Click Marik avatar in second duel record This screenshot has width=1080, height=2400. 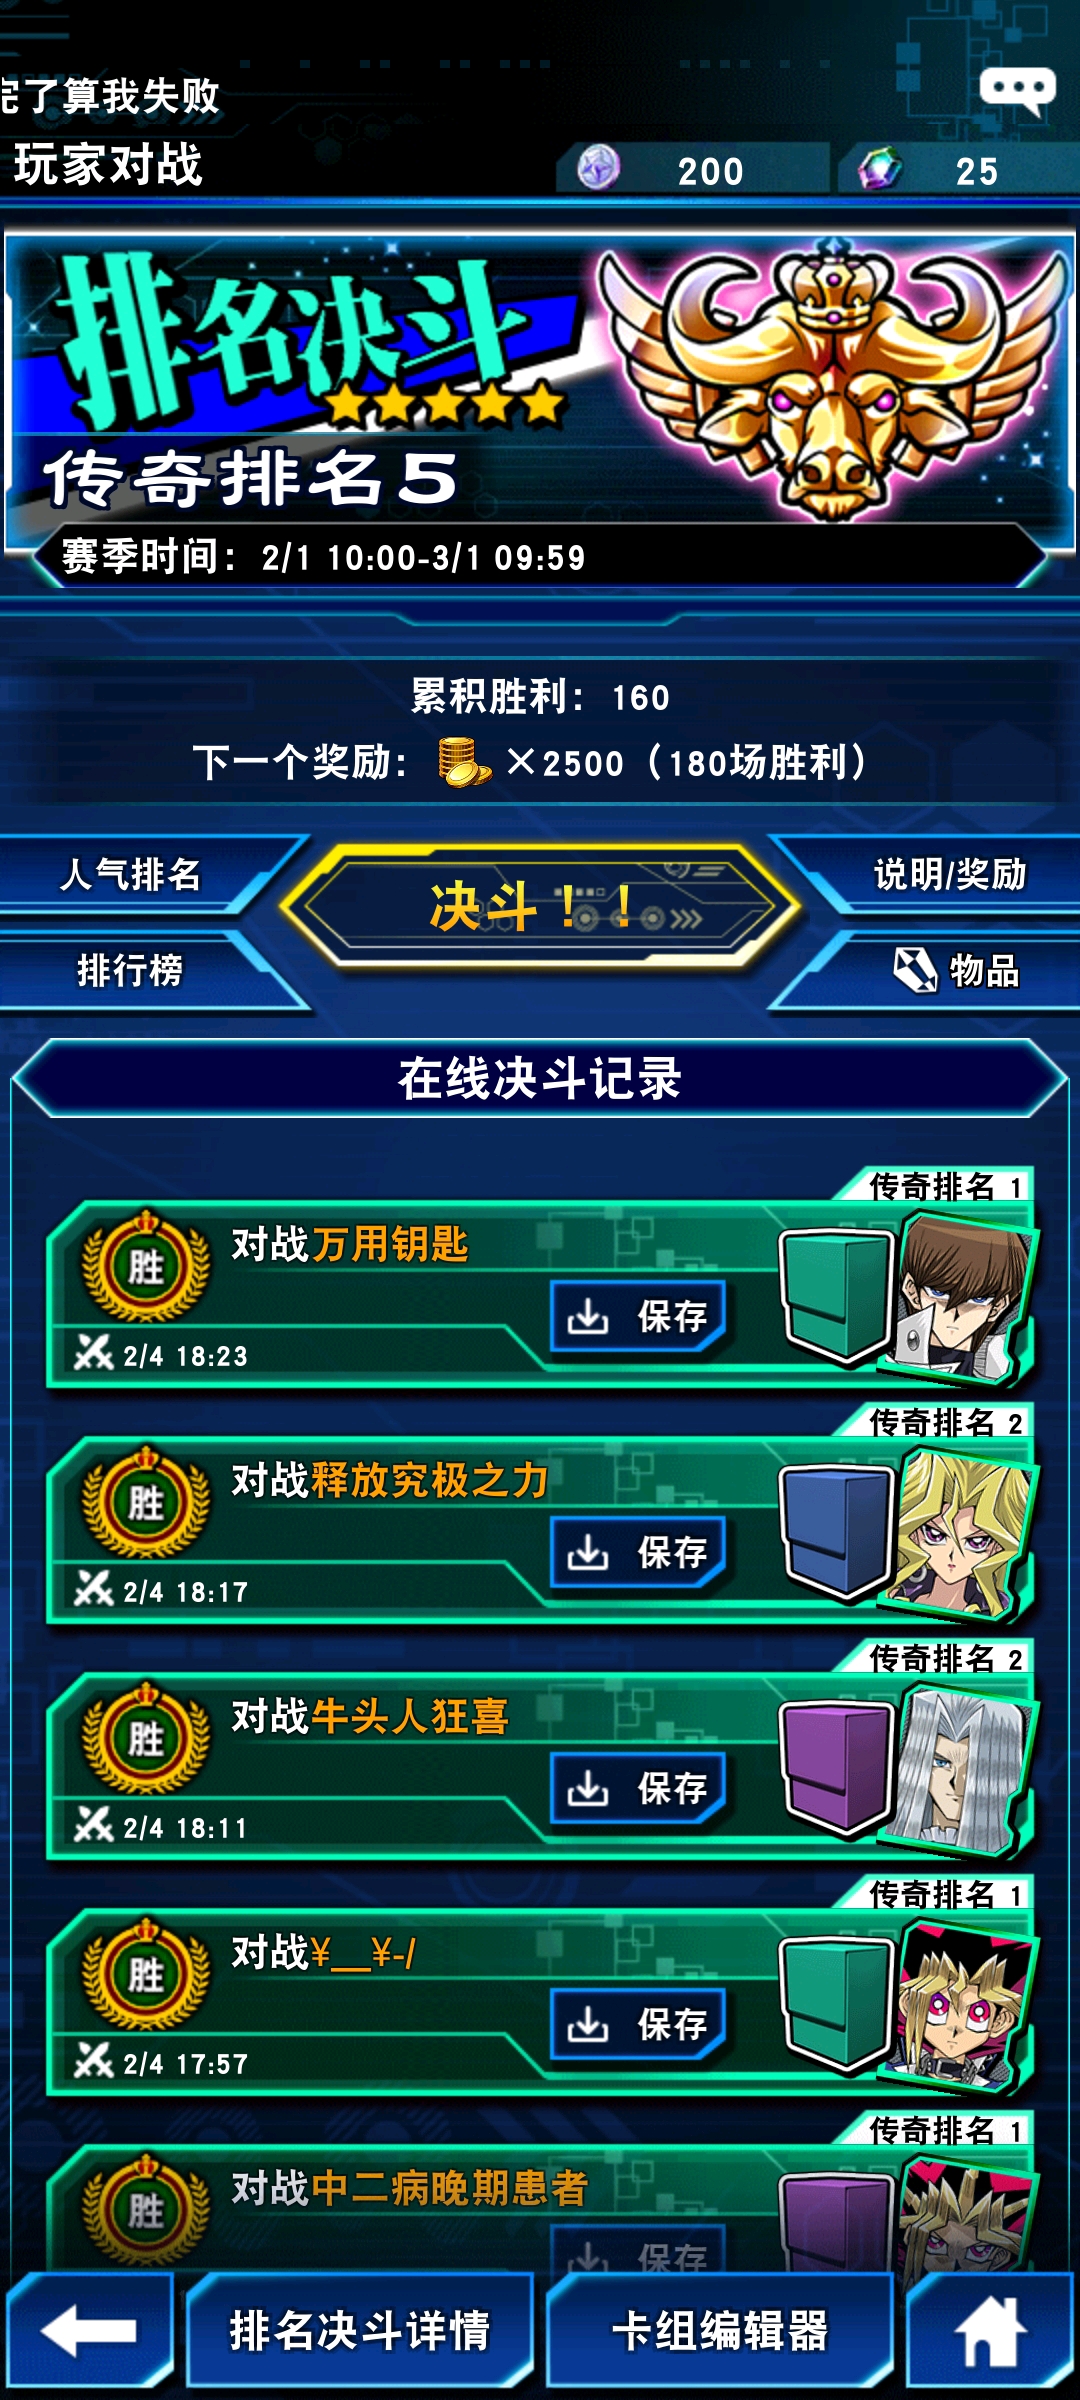pos(962,1532)
